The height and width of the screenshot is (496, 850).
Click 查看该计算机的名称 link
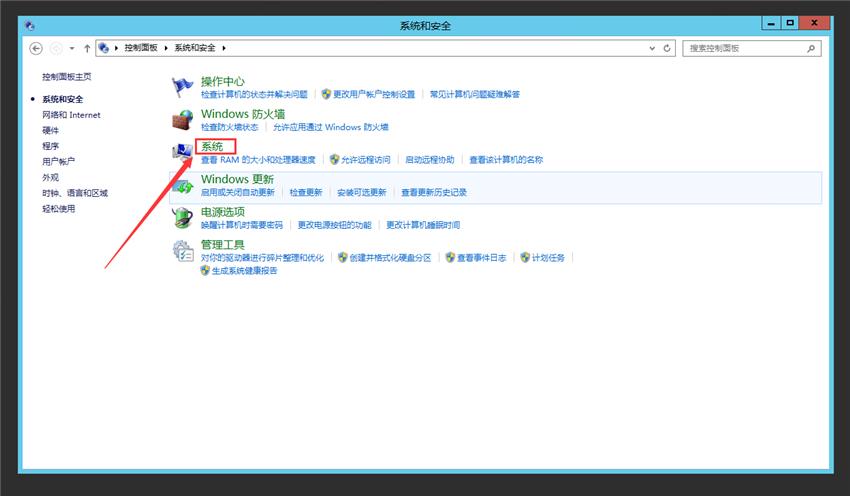[x=506, y=160]
